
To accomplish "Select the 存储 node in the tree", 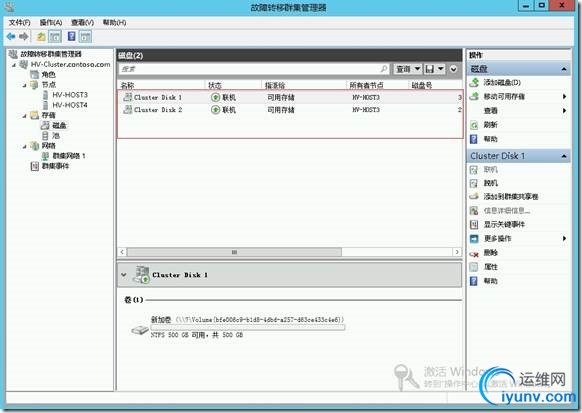I will point(48,115).
